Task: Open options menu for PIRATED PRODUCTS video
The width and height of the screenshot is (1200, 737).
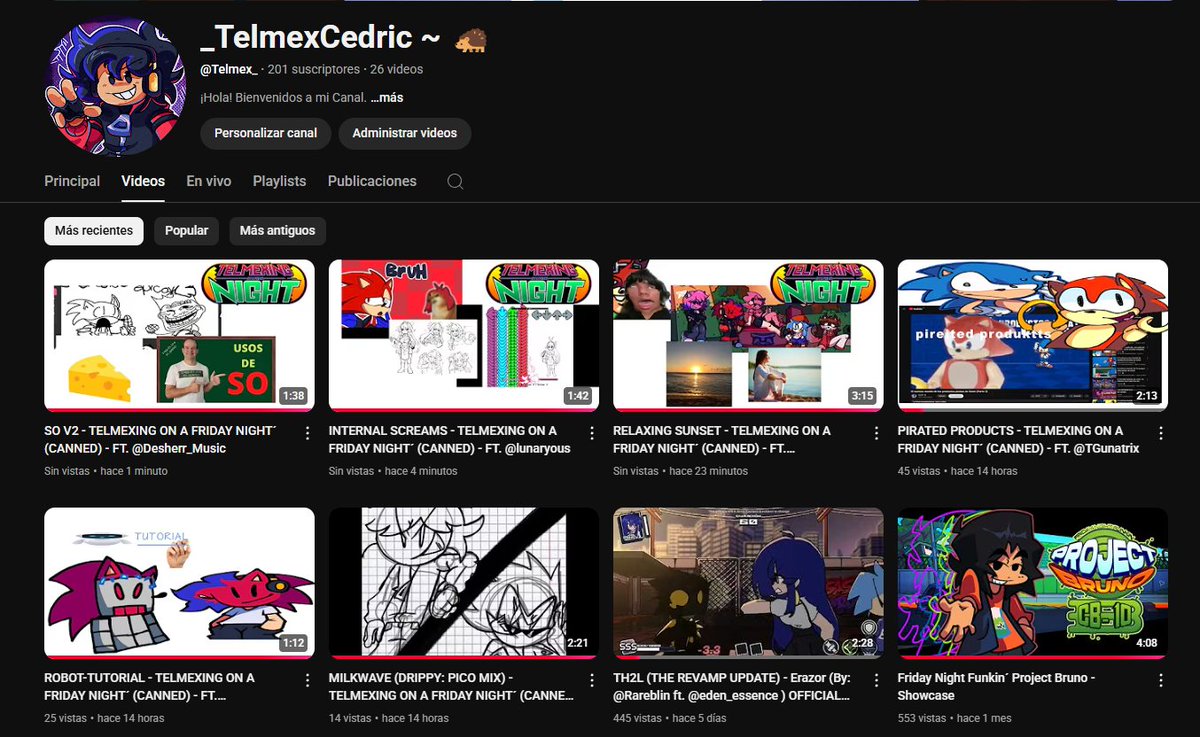Action: pyautogui.click(x=1161, y=433)
